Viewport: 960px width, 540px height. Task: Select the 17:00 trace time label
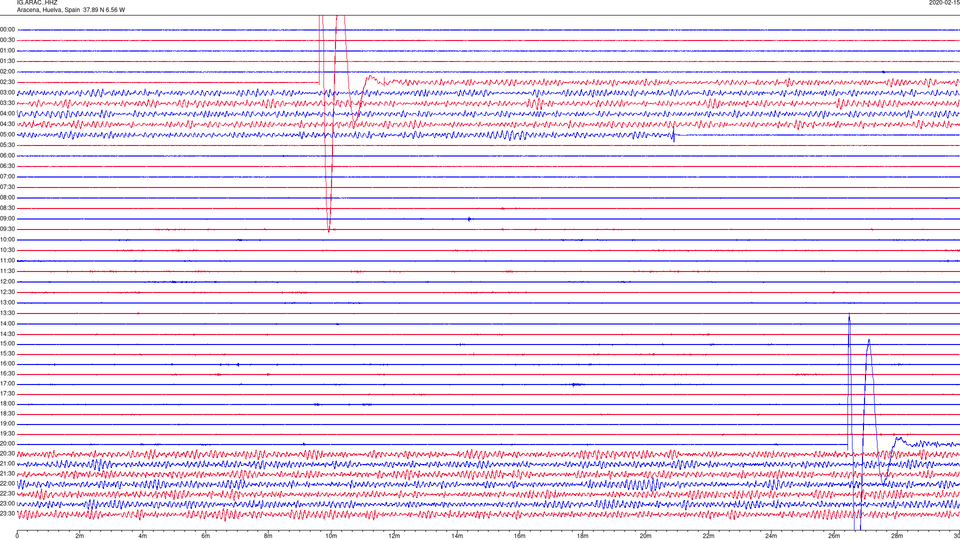(7, 384)
